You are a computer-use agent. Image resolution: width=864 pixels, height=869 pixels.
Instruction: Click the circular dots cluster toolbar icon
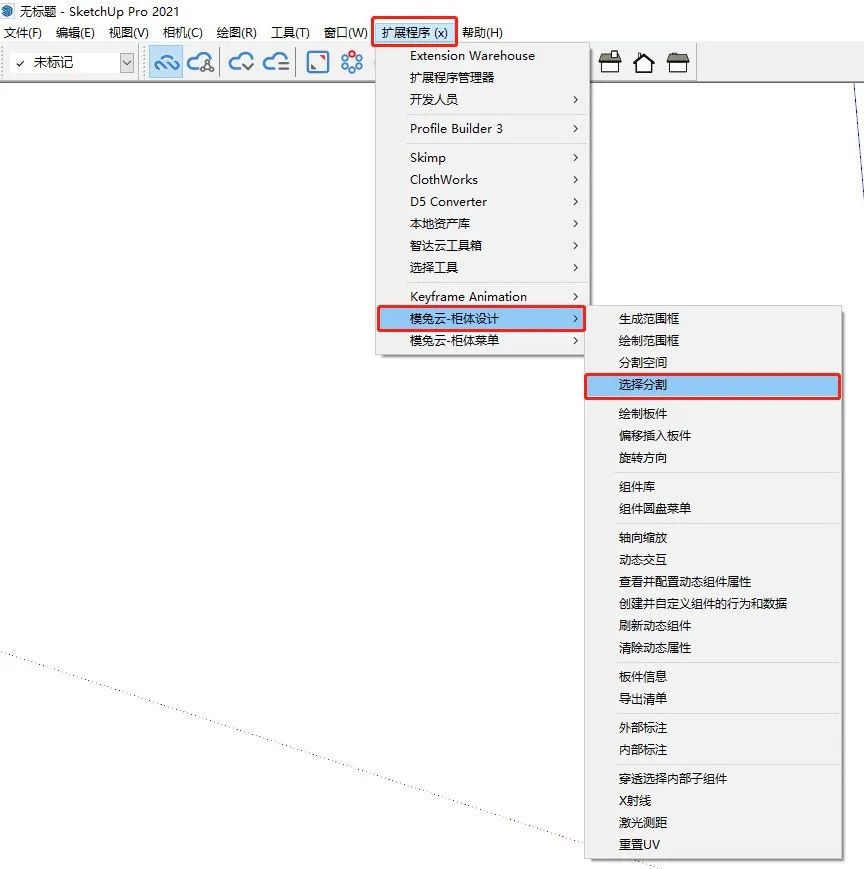pos(352,63)
